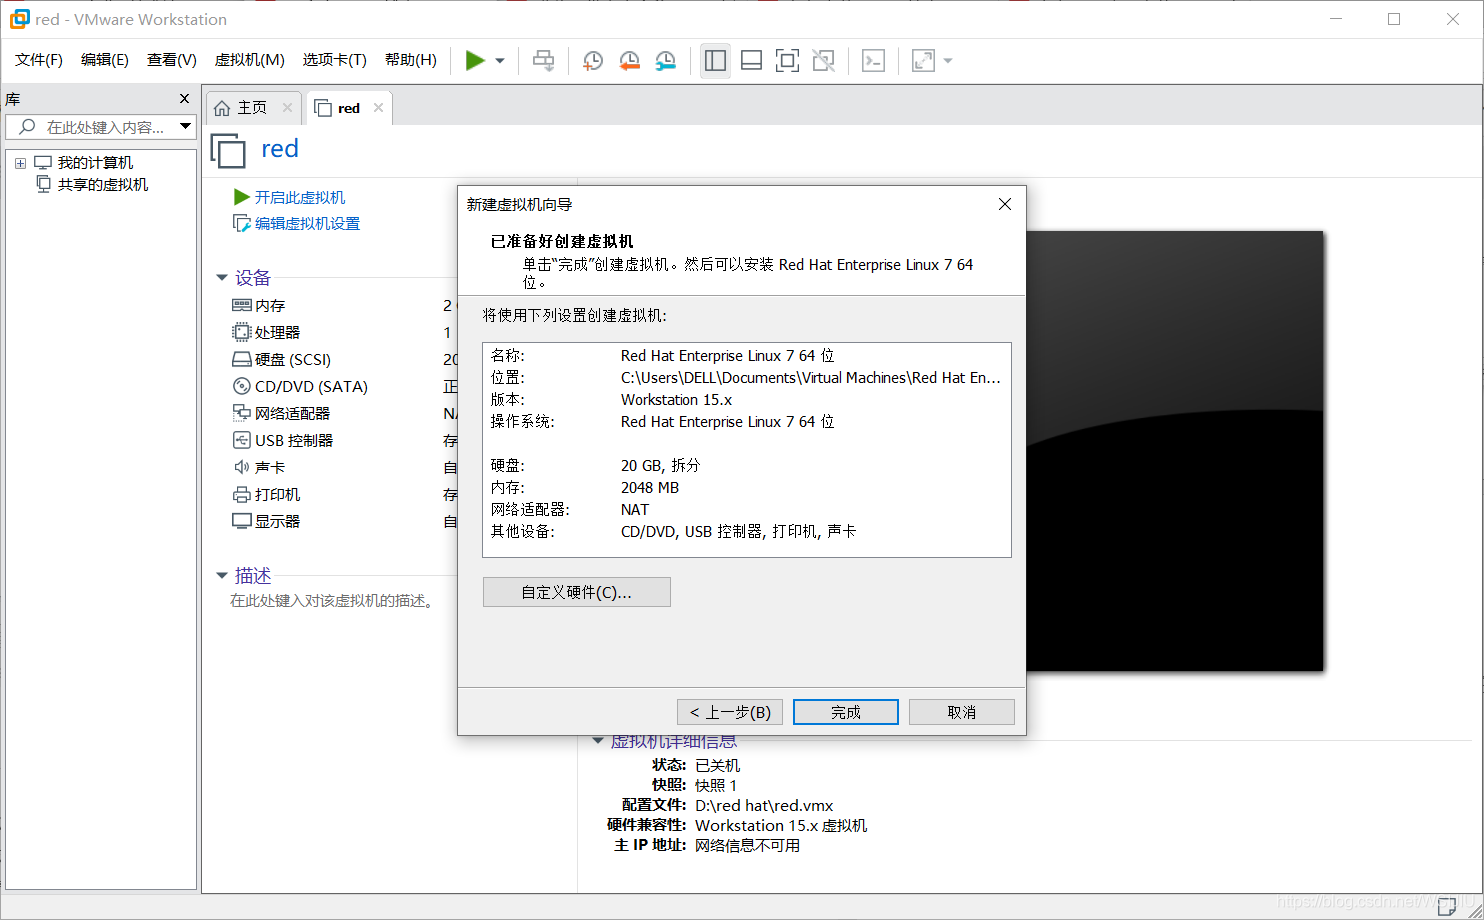Open the 帮助(H) menu

tap(411, 60)
